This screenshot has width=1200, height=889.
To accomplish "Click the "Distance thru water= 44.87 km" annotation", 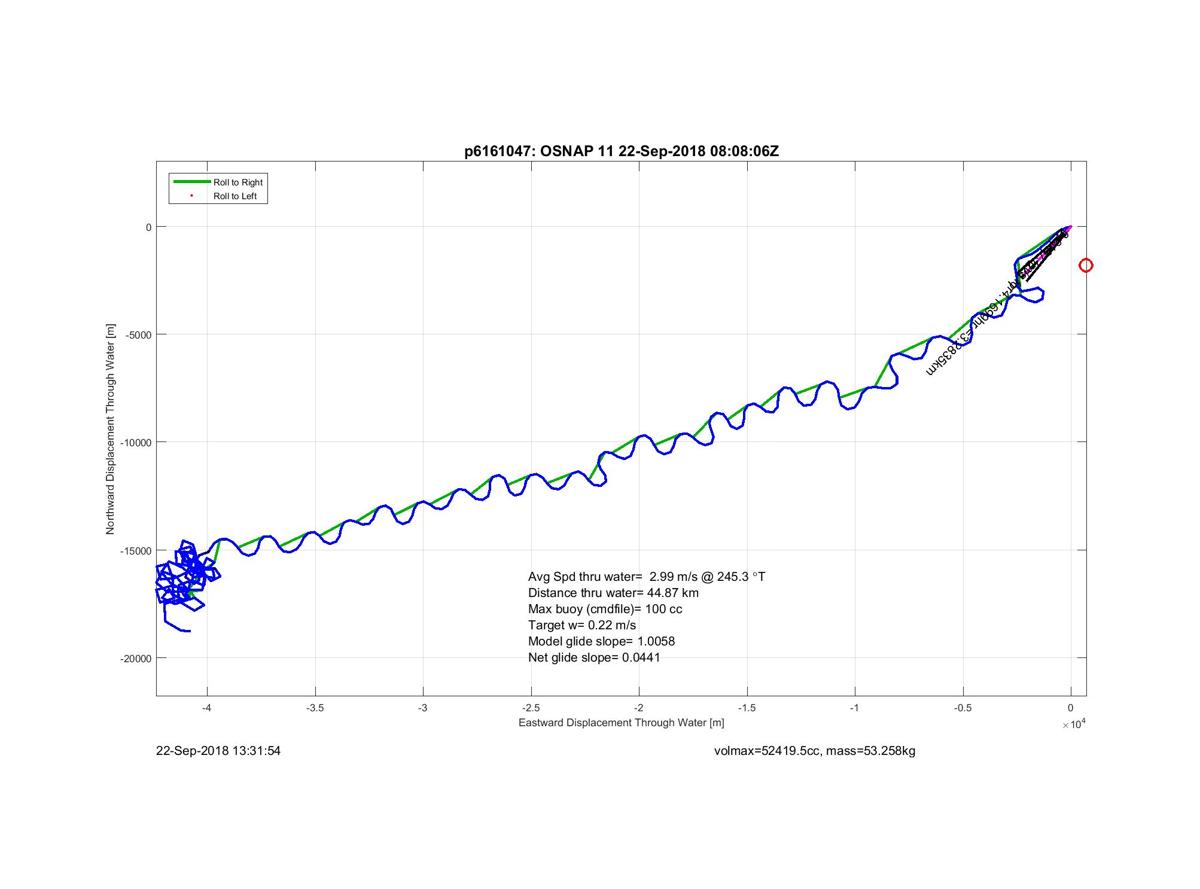I will click(x=613, y=593).
